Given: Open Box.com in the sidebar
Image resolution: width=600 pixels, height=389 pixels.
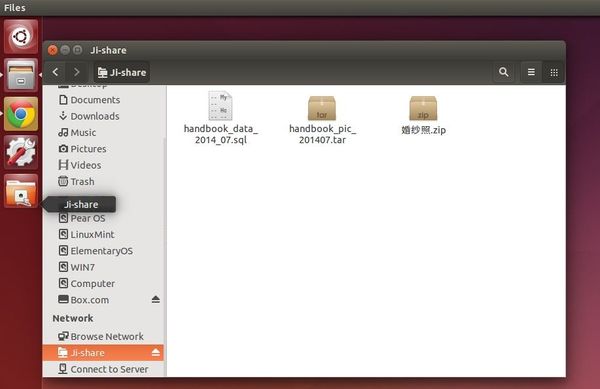Looking at the screenshot, I should (104, 300).
